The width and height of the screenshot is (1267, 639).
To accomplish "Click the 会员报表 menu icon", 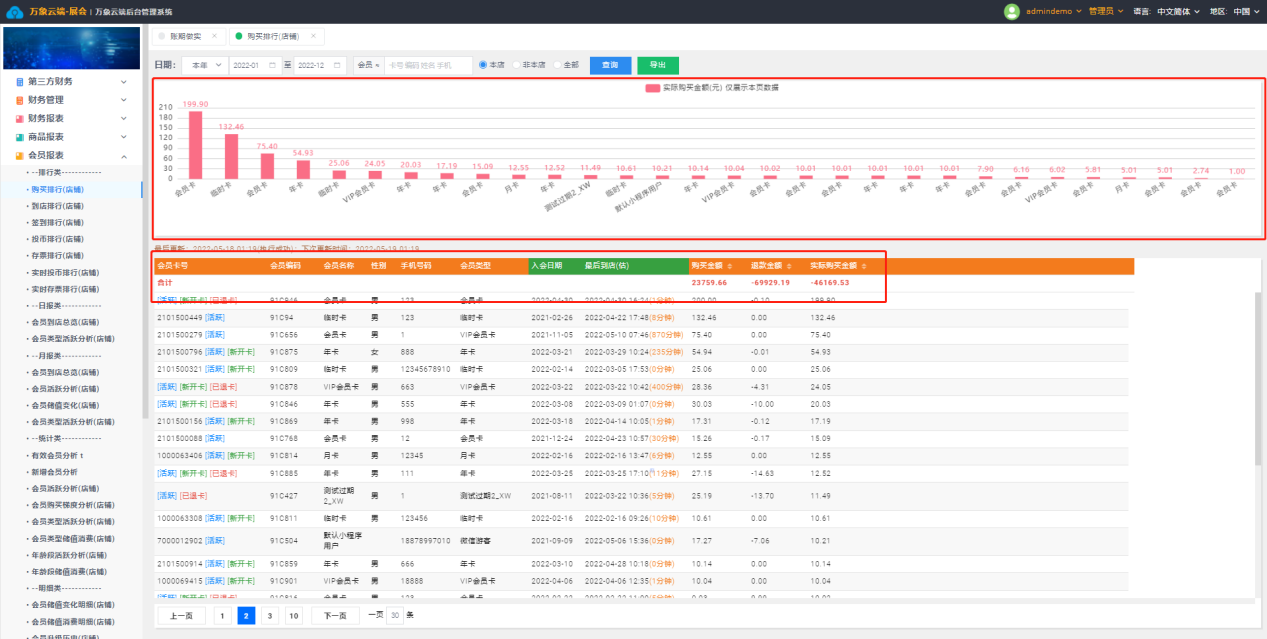I will point(19,155).
